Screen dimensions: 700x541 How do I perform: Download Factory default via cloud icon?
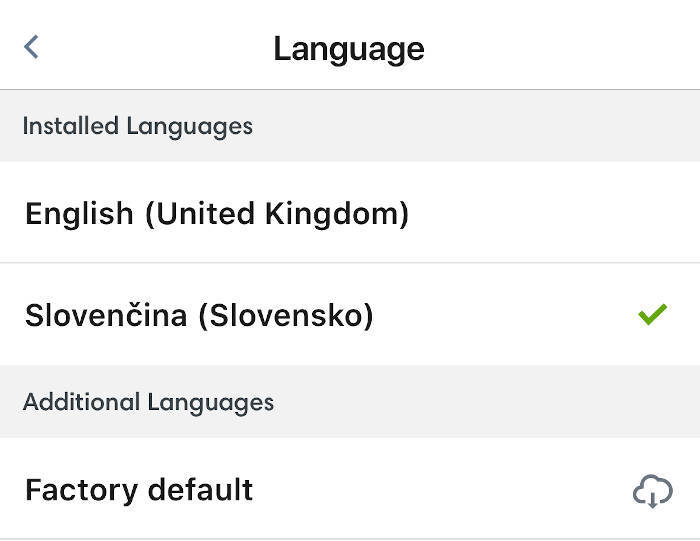[x=653, y=491]
